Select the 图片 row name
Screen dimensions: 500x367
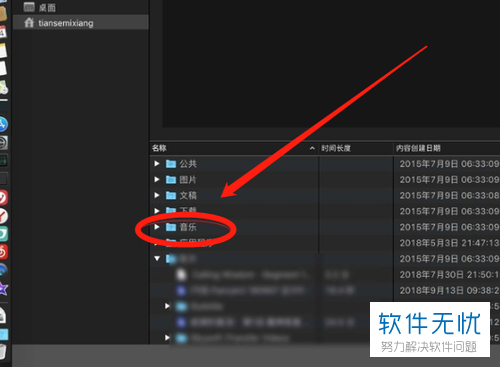click(x=188, y=180)
